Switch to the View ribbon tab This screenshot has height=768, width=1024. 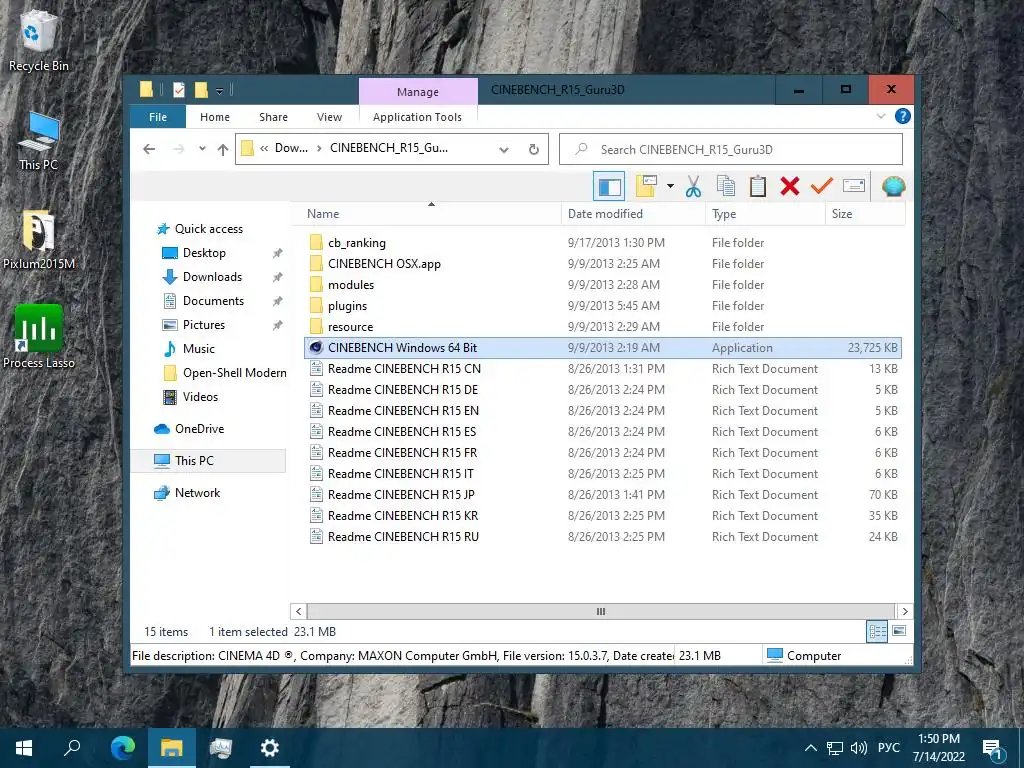[x=329, y=117]
